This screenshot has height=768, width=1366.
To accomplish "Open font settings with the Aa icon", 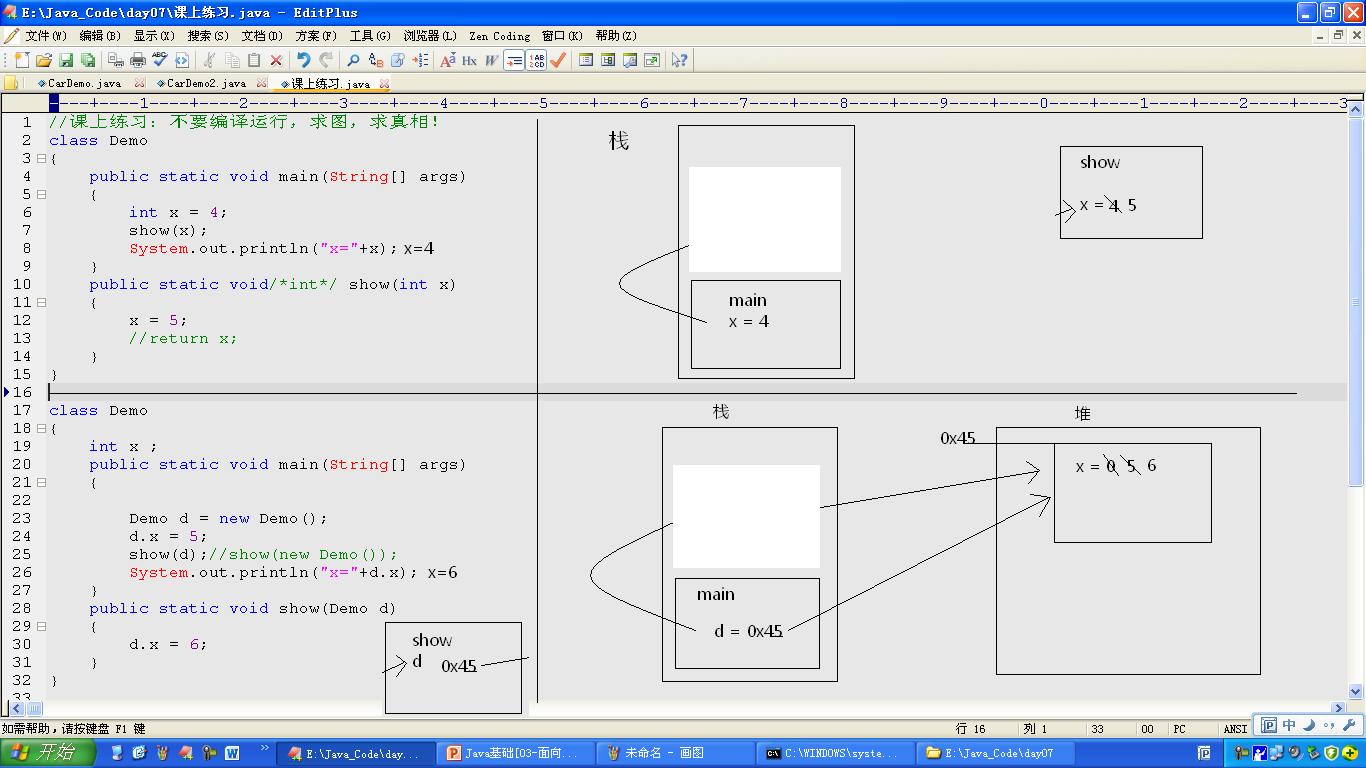I will click(448, 60).
